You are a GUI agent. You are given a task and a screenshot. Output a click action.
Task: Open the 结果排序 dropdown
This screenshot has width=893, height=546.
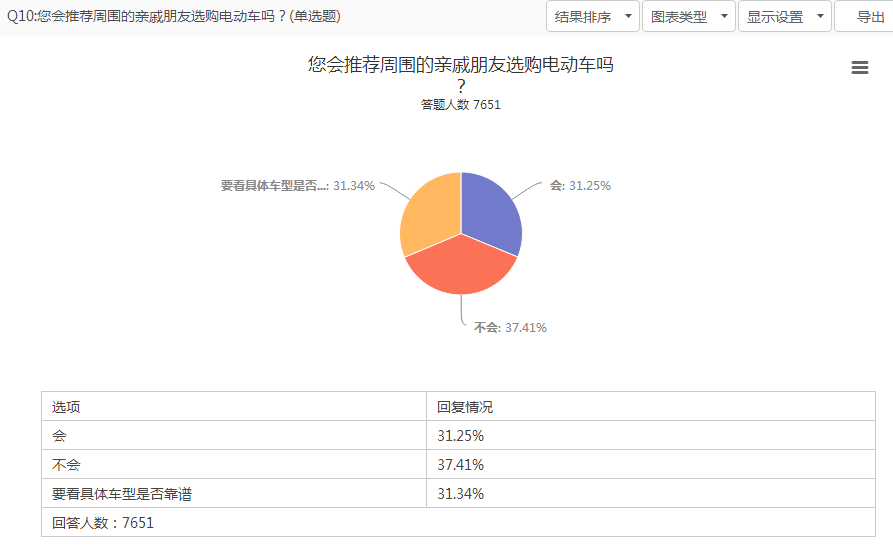593,16
